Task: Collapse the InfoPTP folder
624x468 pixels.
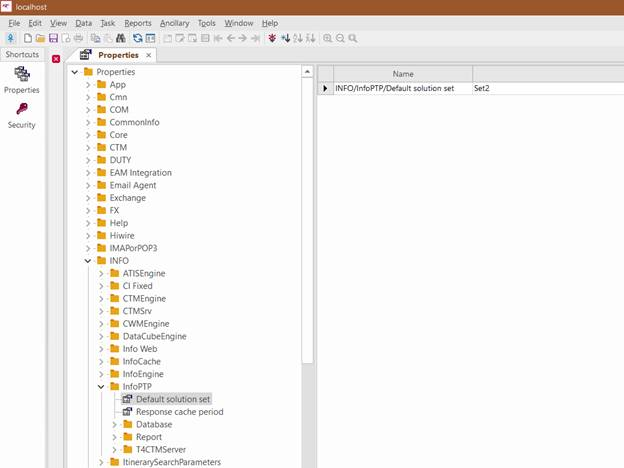Action: point(101,386)
